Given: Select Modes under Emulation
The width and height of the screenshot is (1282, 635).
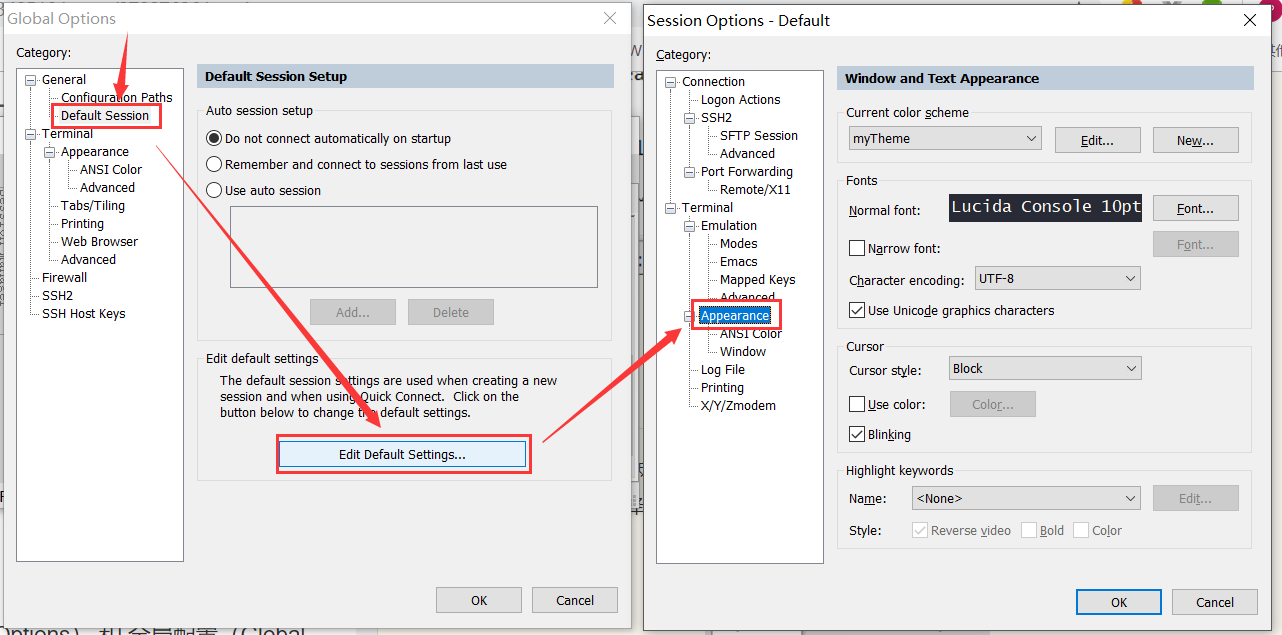Looking at the screenshot, I should point(738,244).
